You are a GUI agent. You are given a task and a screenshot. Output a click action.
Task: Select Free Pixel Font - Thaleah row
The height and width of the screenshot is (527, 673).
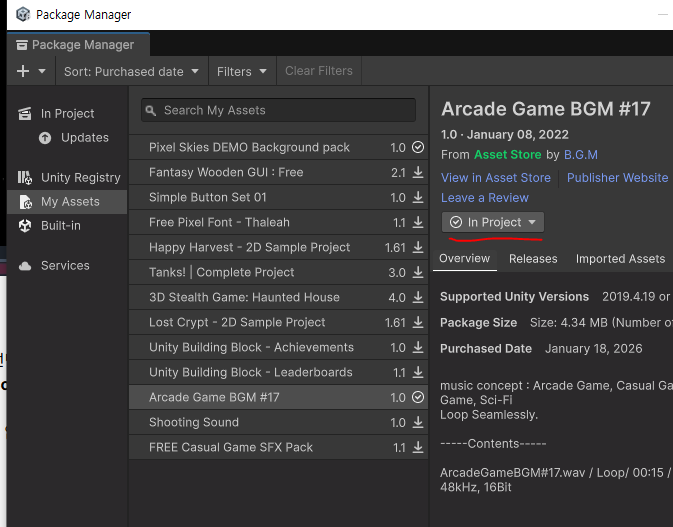tap(278, 222)
